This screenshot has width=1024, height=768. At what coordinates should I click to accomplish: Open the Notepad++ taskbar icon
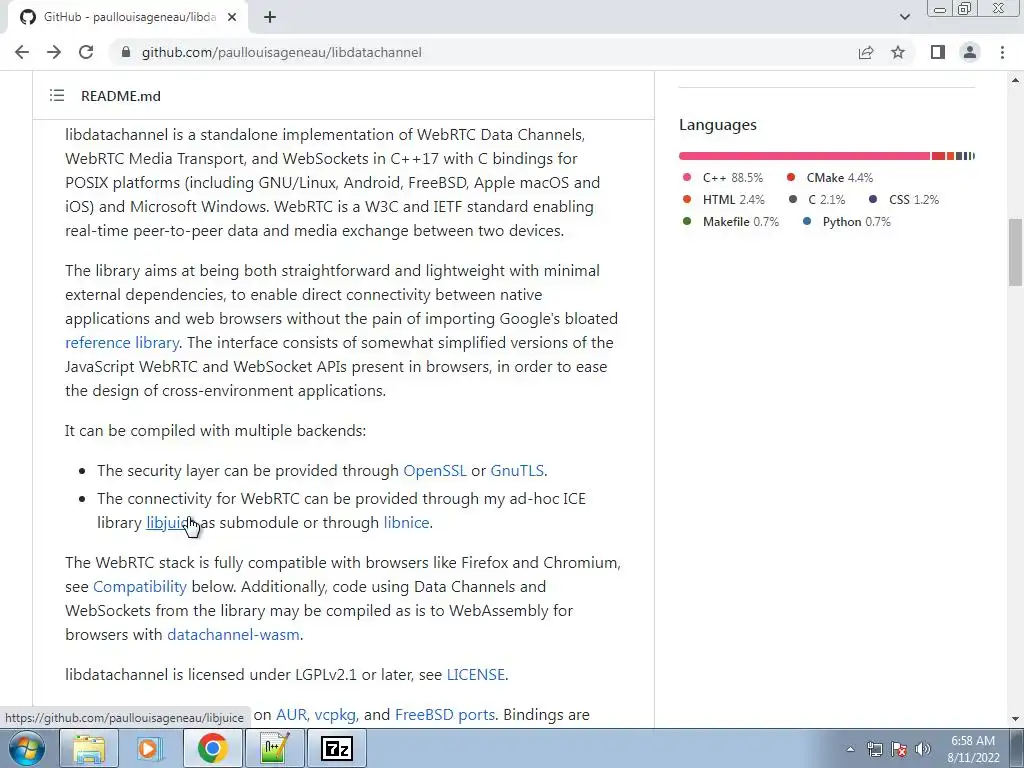click(x=274, y=748)
